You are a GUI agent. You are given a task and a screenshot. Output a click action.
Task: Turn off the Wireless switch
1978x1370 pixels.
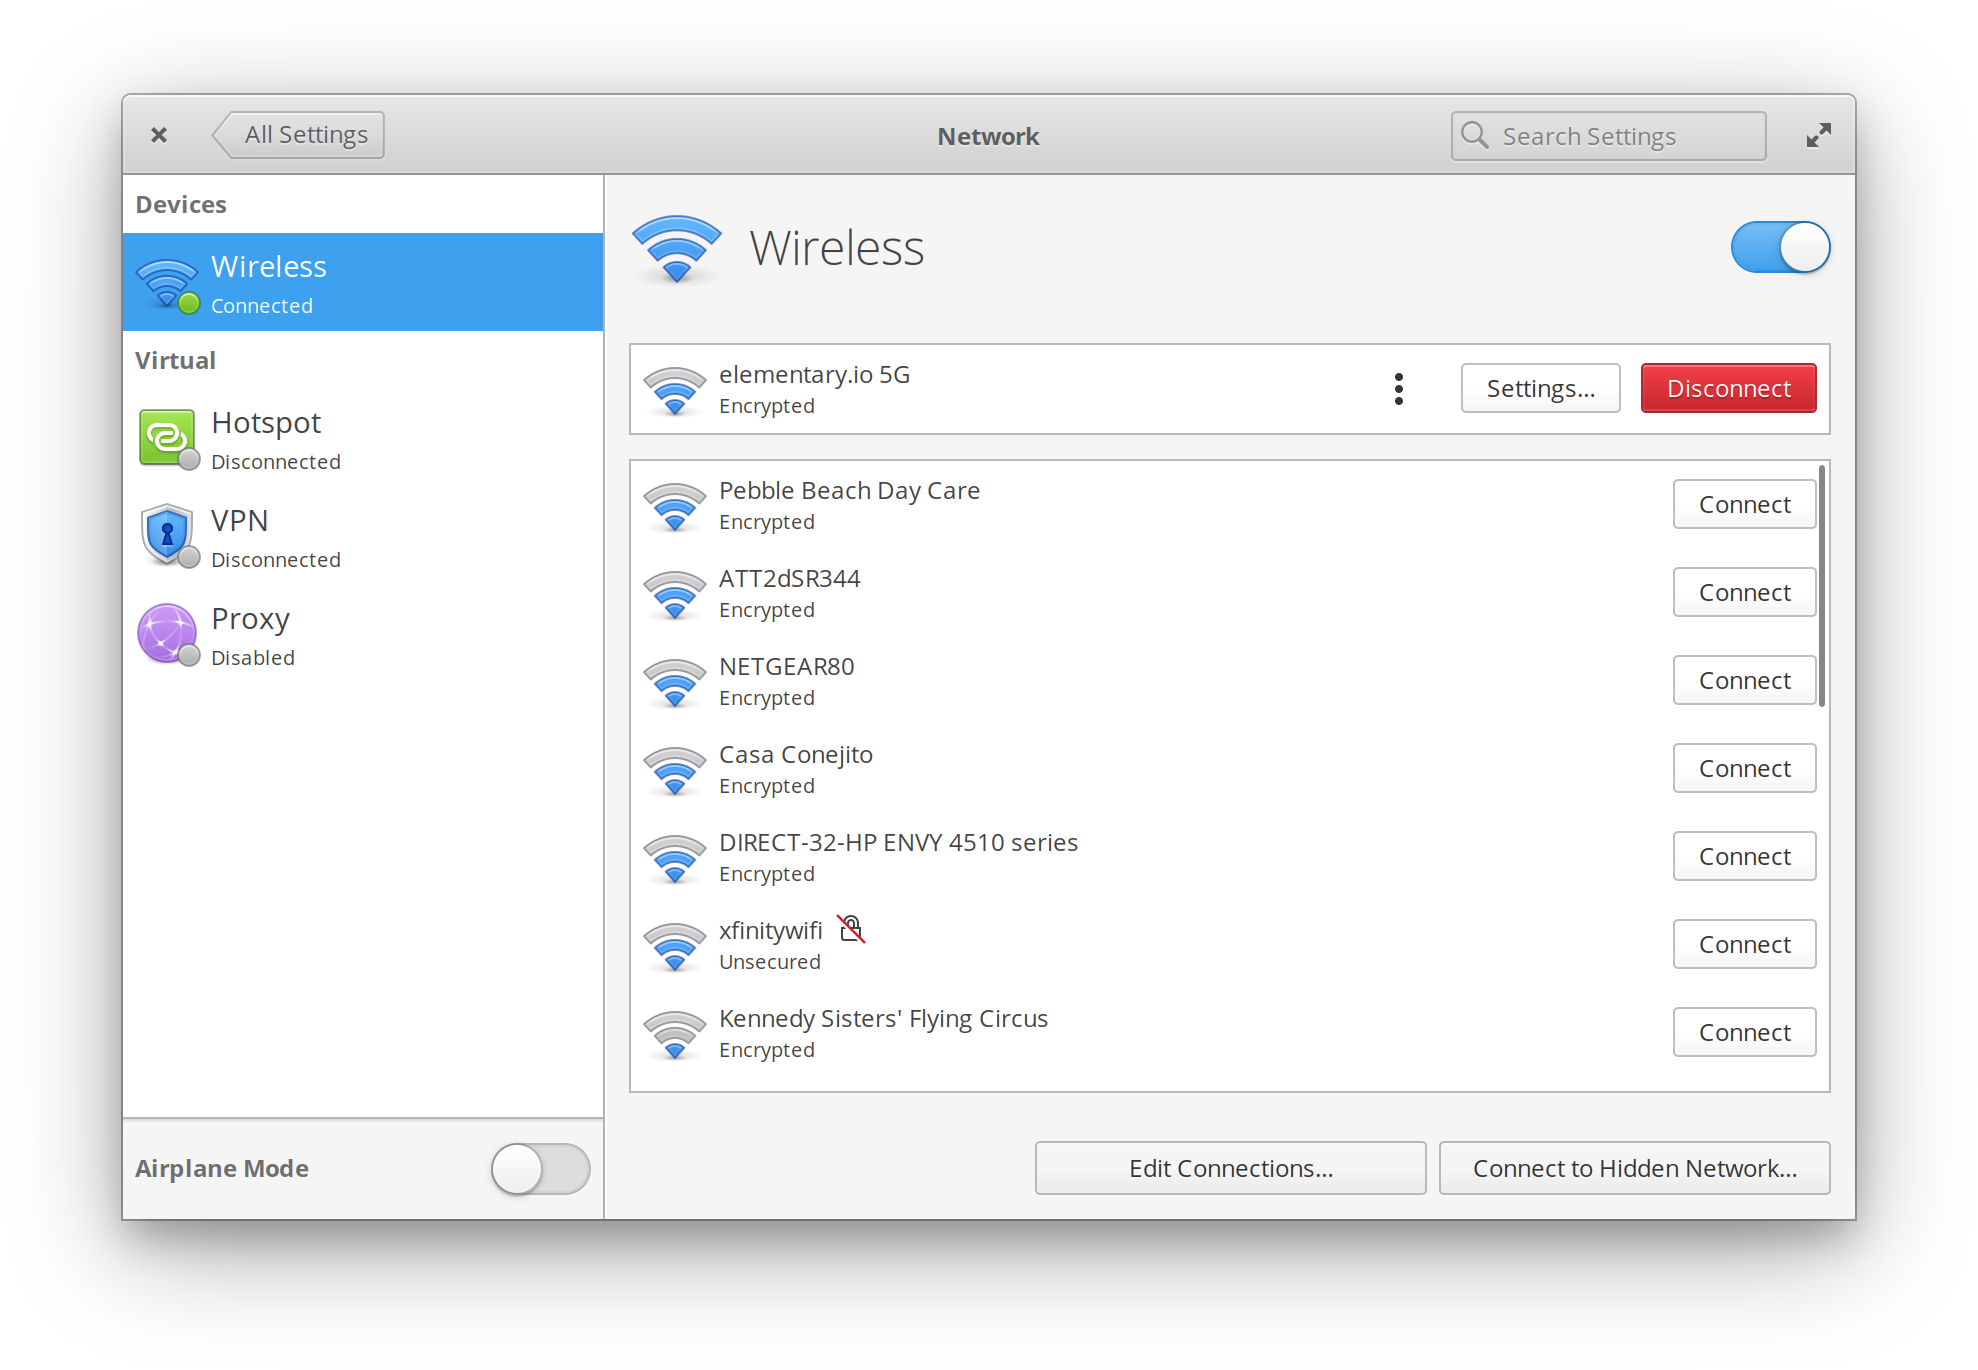coord(1780,247)
